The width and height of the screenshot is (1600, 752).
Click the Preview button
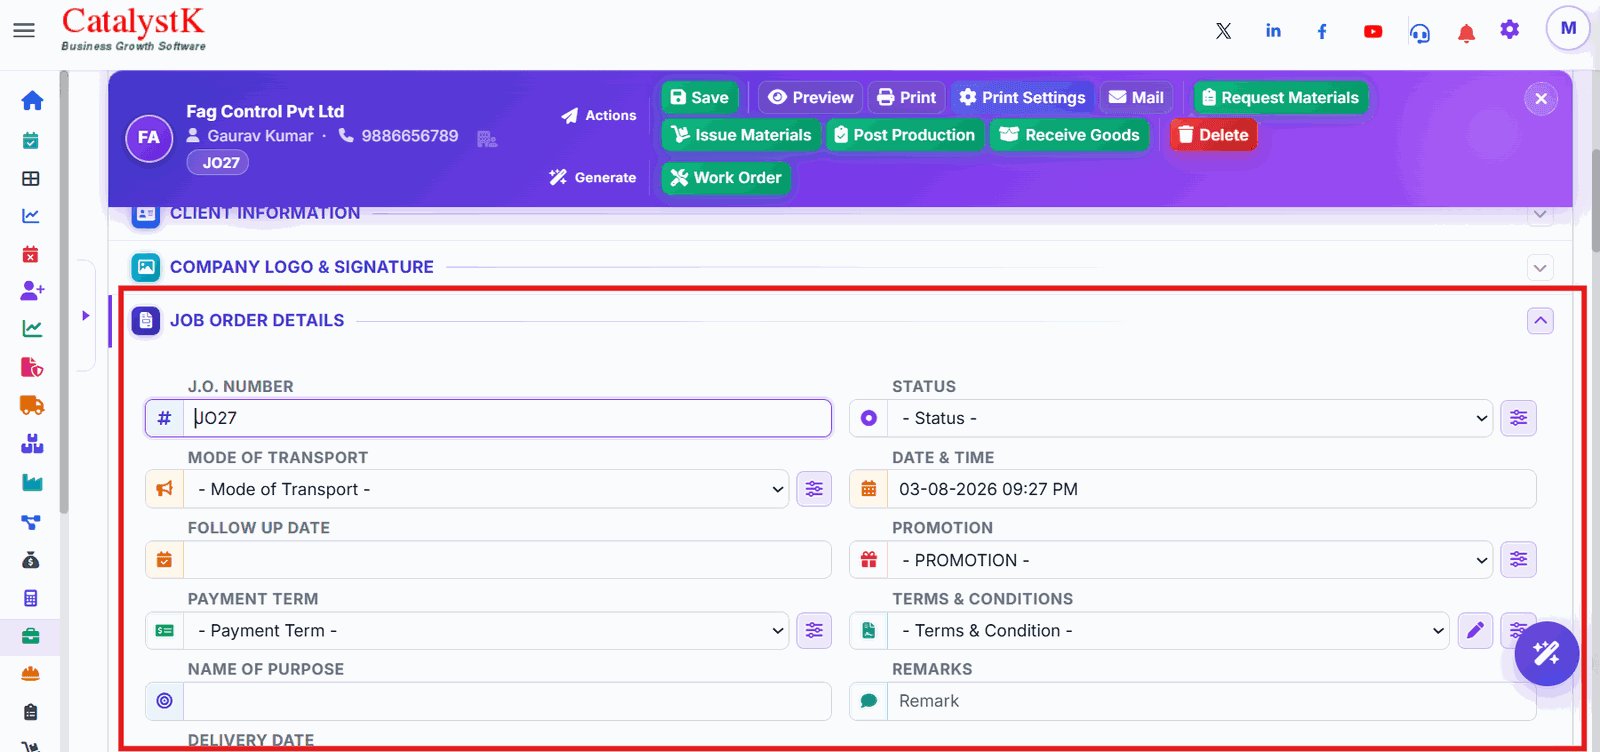(x=811, y=97)
